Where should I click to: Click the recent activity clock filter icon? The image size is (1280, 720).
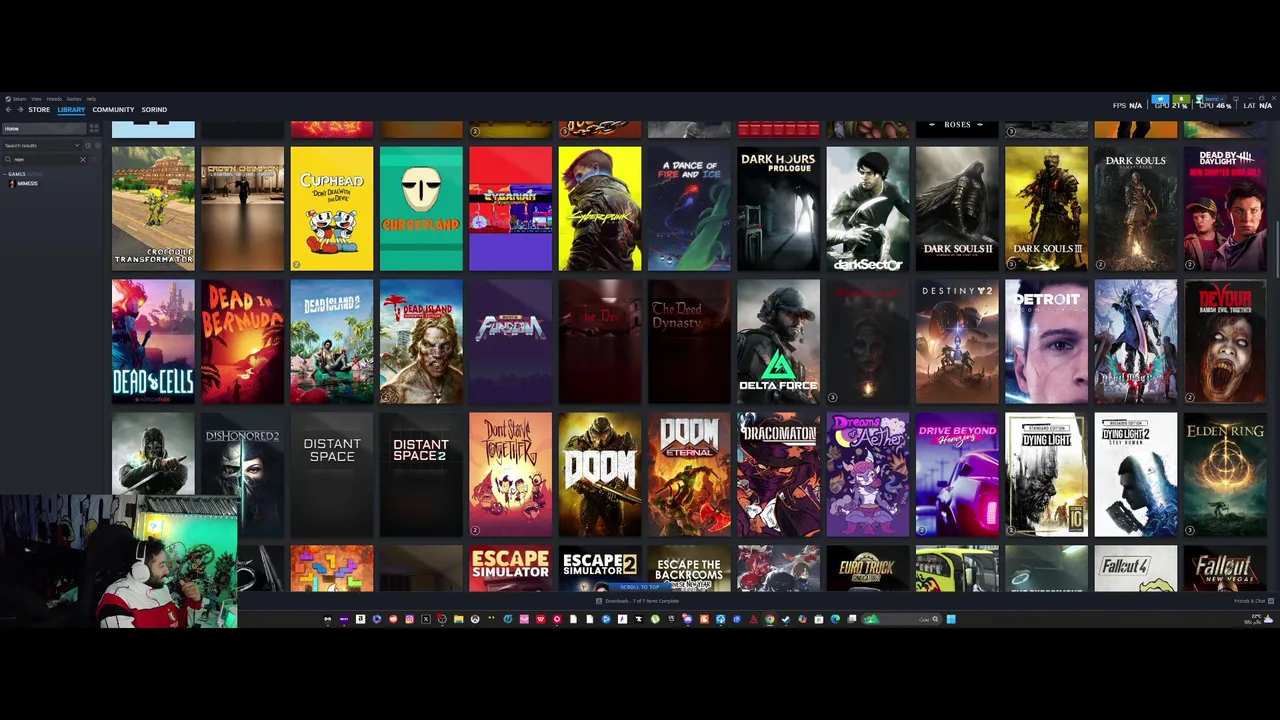(88, 145)
